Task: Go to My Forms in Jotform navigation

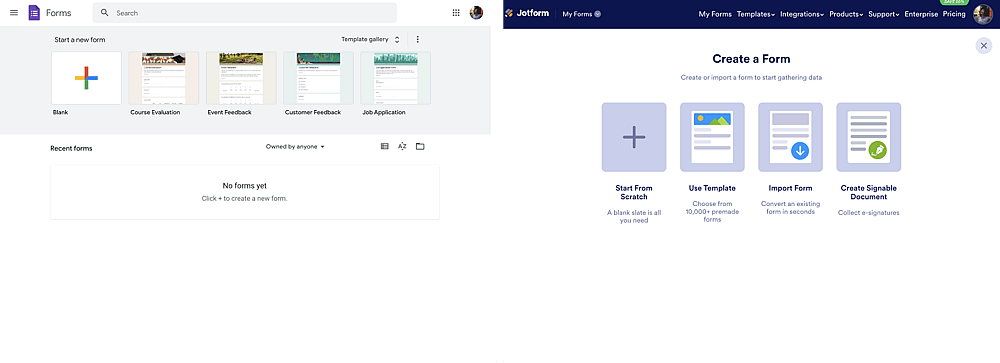Action: 715,14
